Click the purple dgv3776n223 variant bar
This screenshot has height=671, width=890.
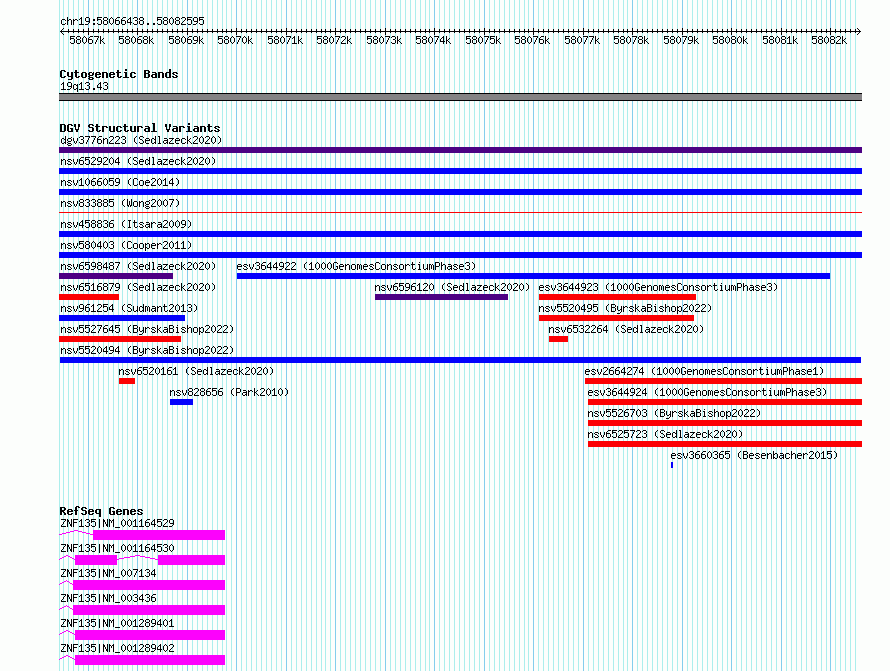[x=460, y=150]
